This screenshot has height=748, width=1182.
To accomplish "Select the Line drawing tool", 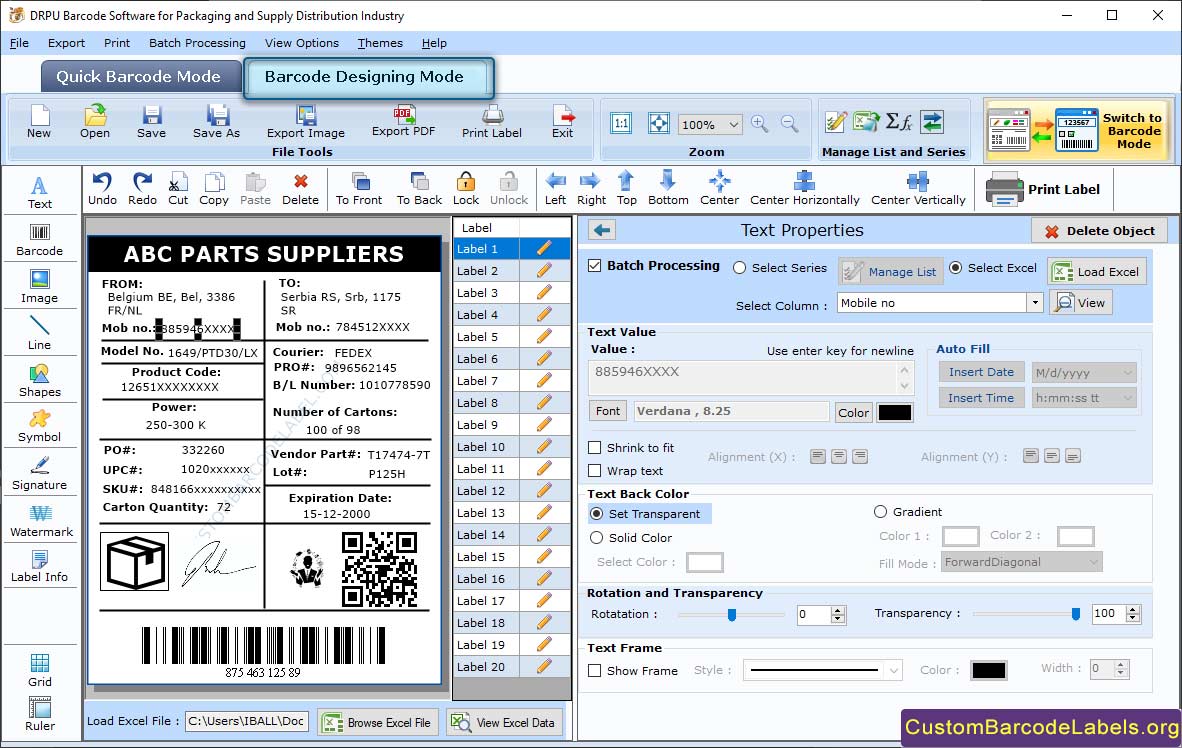I will [39, 333].
